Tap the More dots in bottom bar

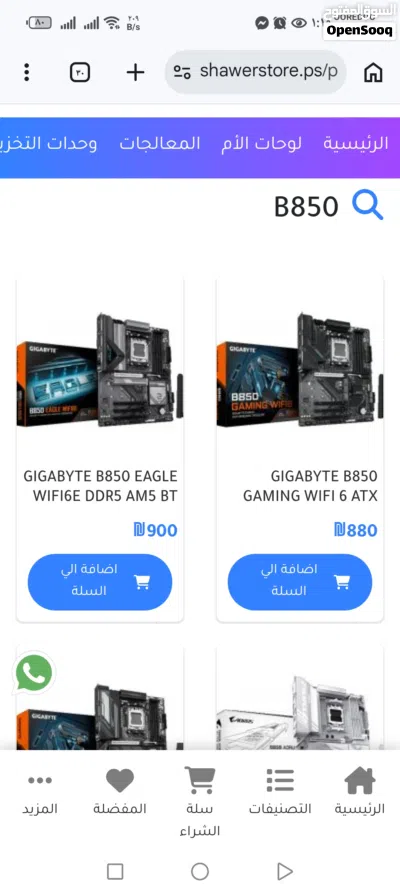40,780
